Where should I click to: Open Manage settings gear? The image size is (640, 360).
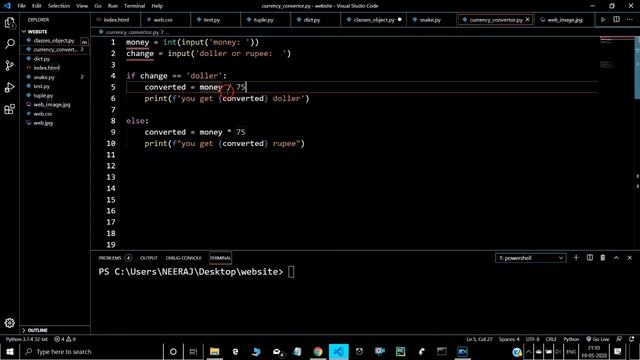(10, 323)
